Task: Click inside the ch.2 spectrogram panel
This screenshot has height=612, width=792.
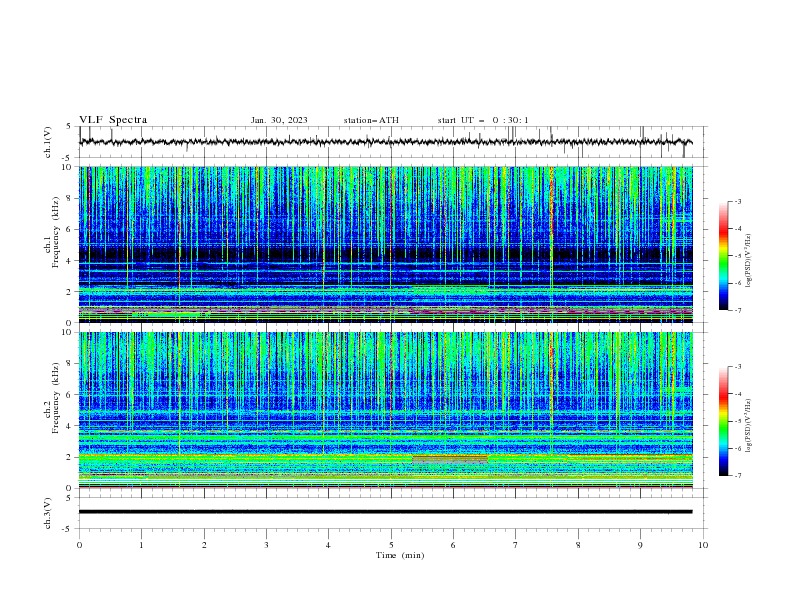Action: point(386,410)
